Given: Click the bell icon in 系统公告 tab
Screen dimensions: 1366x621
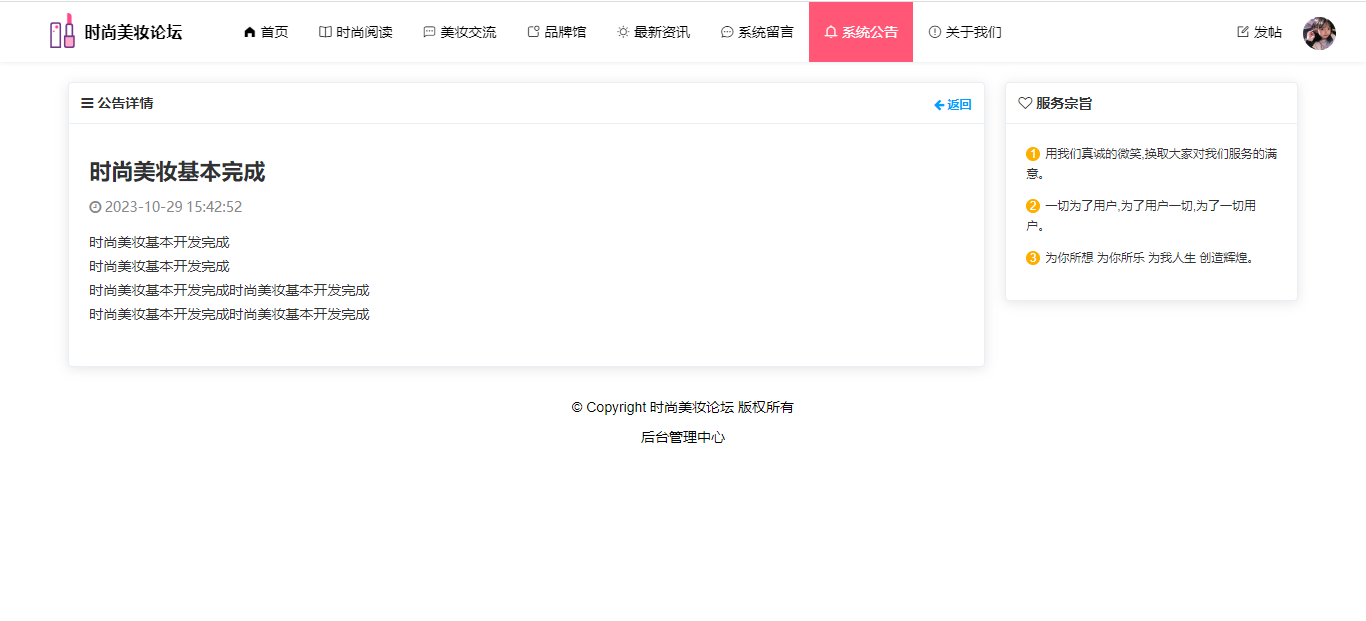Looking at the screenshot, I should tap(831, 32).
